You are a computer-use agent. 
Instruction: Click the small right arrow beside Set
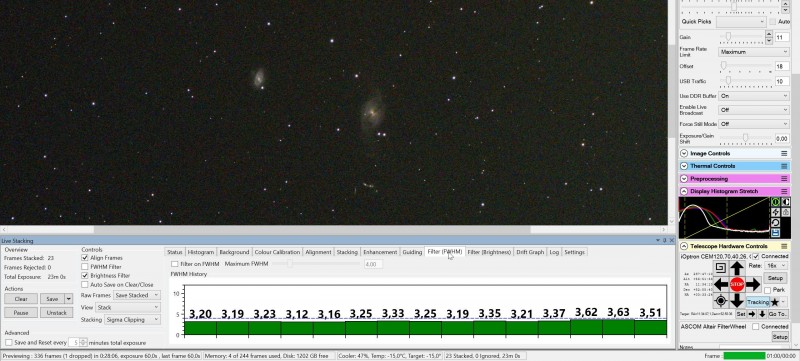tap(752, 314)
